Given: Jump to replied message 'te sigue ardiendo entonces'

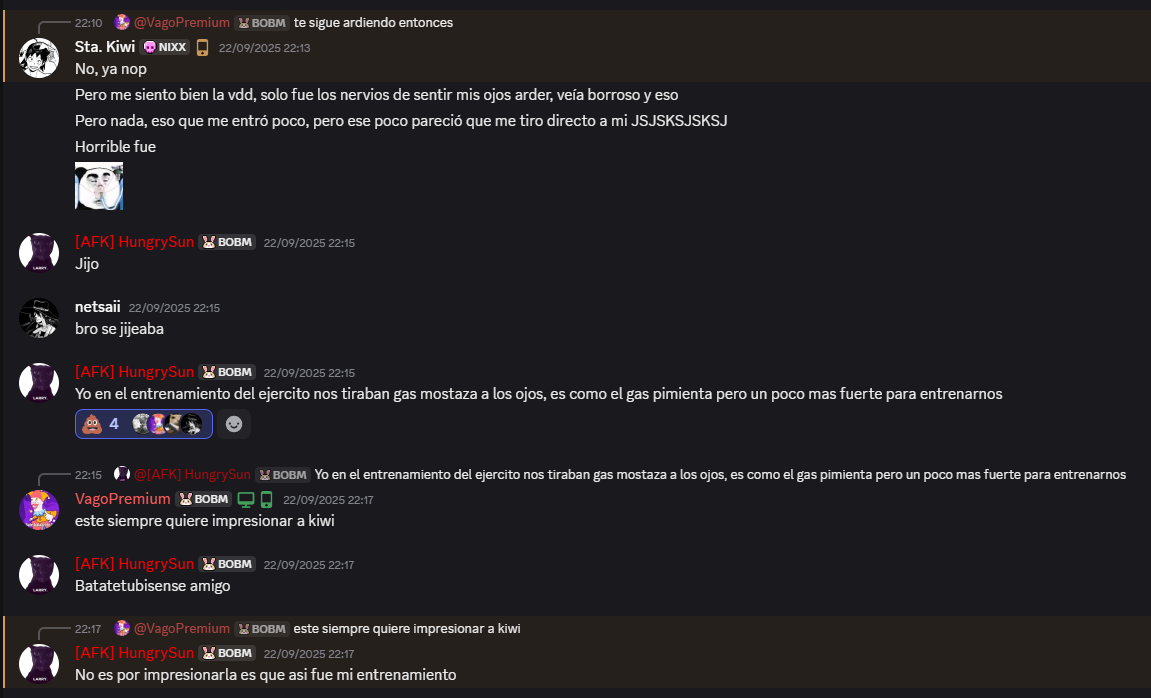Looking at the screenshot, I should [374, 23].
